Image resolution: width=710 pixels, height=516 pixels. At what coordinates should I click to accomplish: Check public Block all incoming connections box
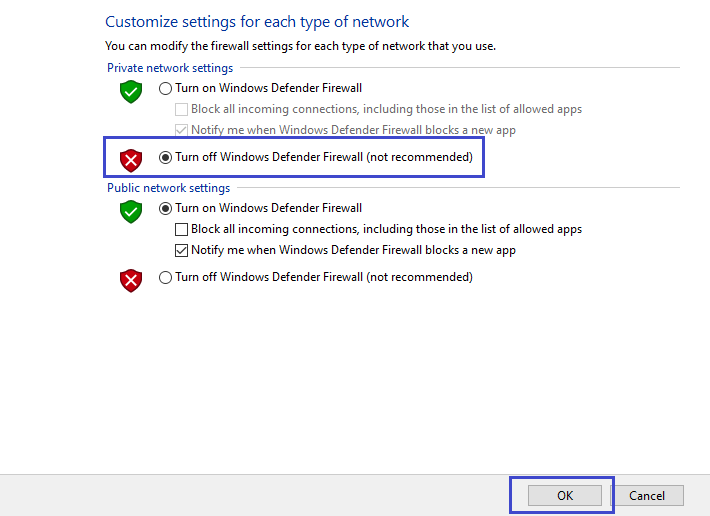[x=181, y=229]
